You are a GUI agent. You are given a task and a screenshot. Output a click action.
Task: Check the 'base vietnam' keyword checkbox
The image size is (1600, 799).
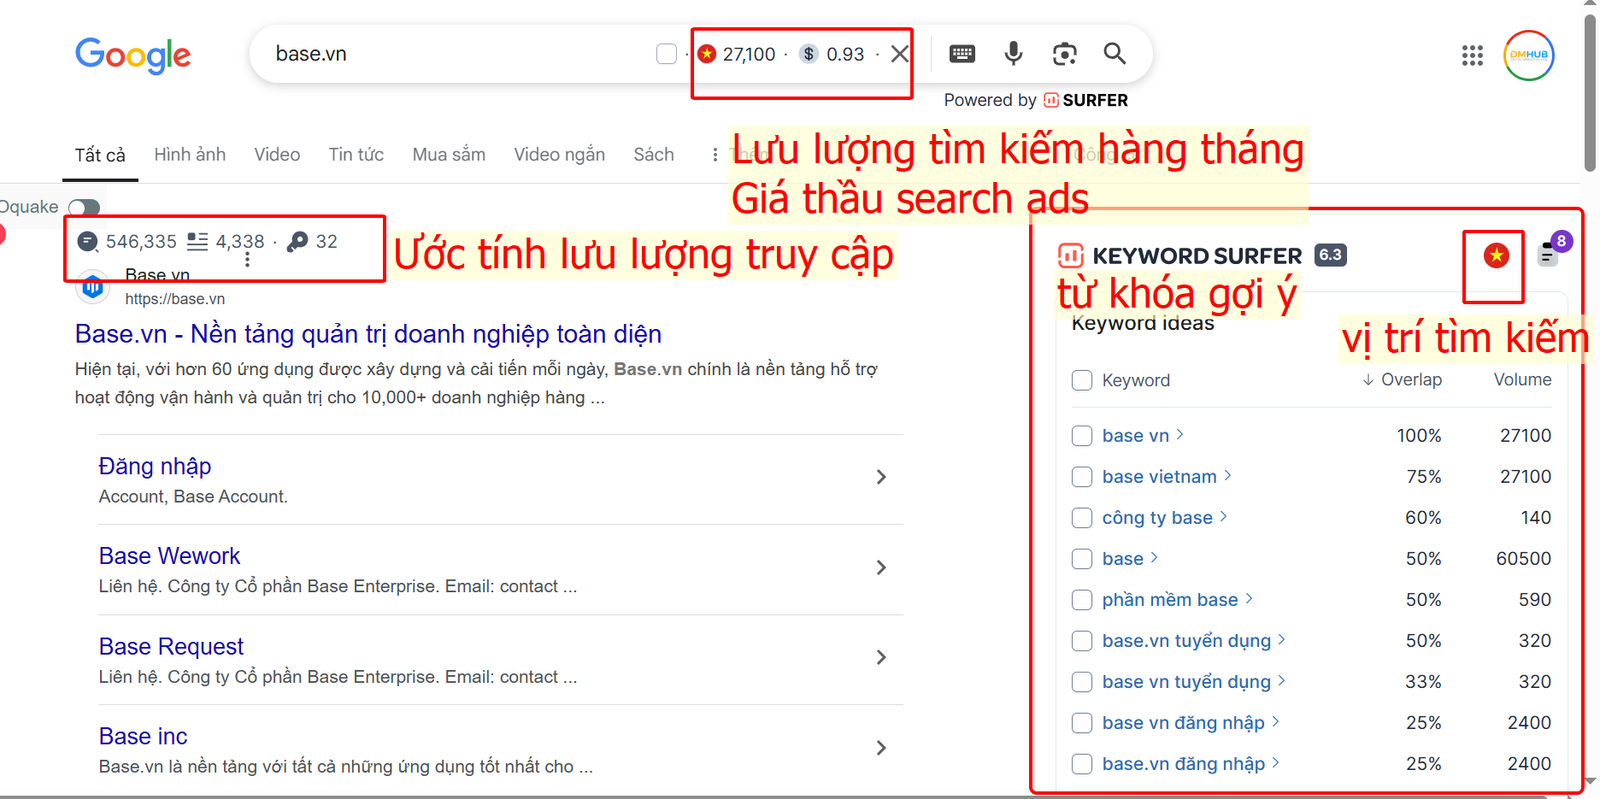click(x=1082, y=477)
